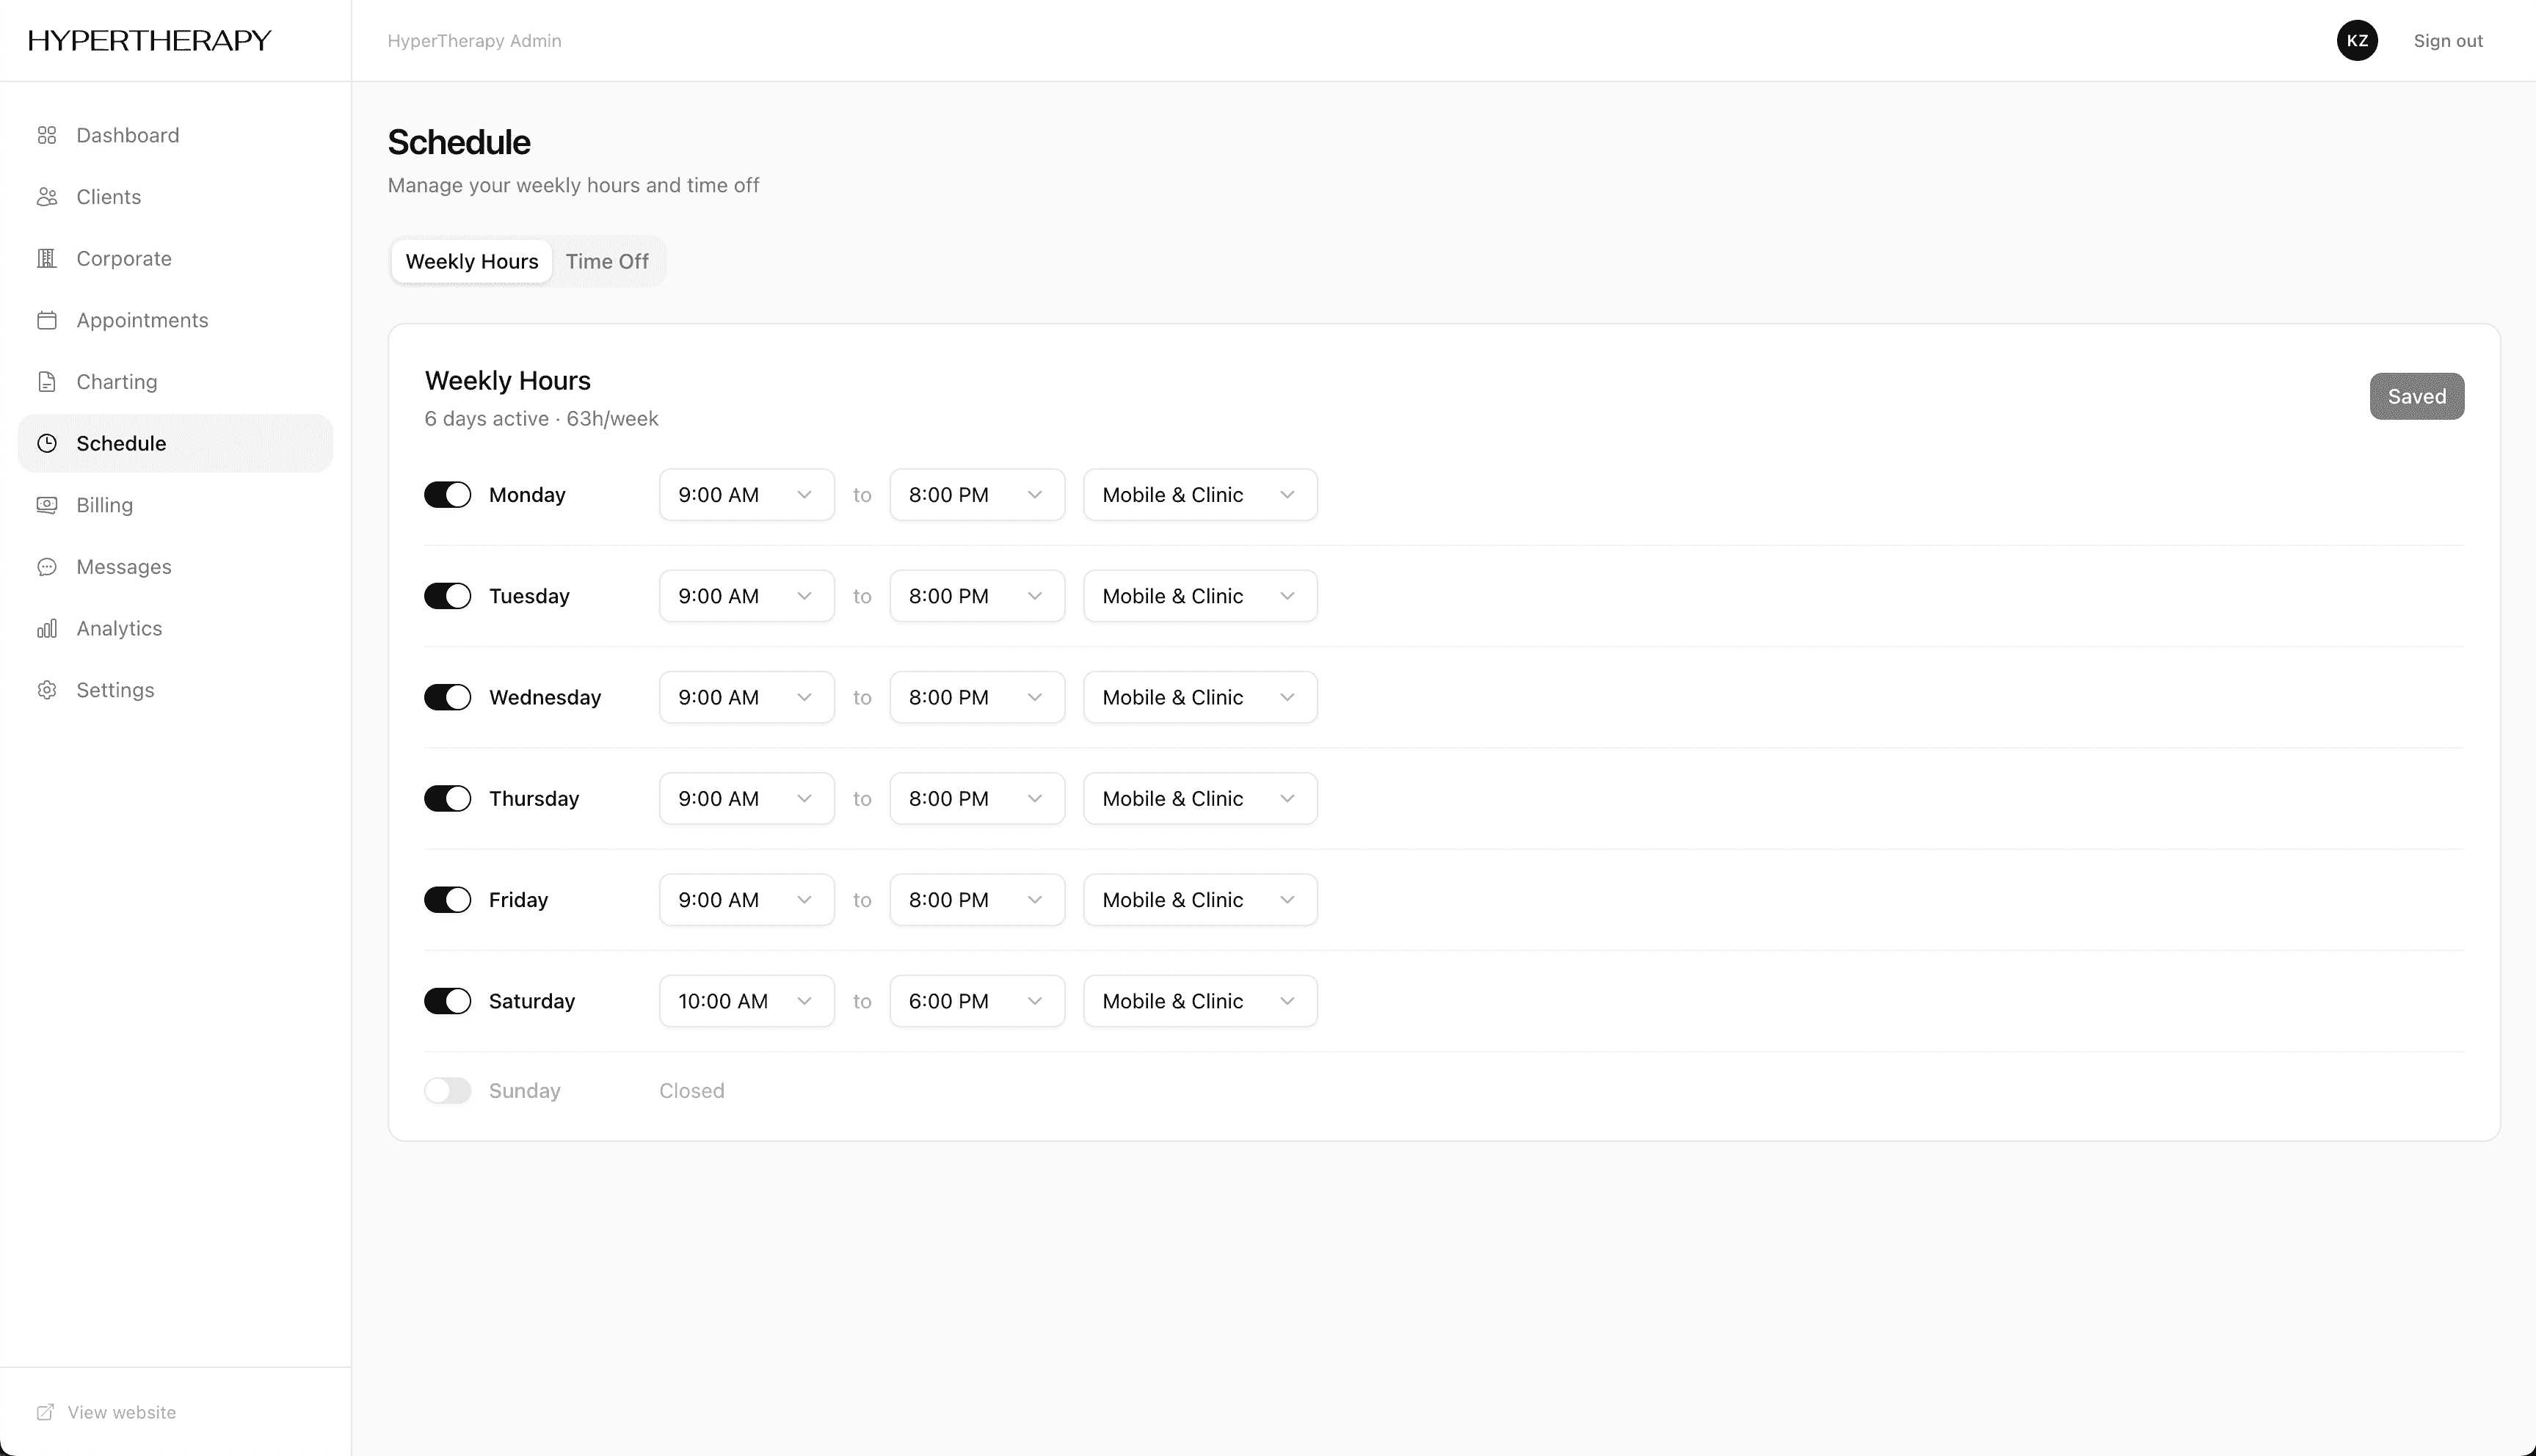Disable Monday availability toggle
Image resolution: width=2536 pixels, height=1456 pixels.
[x=447, y=494]
